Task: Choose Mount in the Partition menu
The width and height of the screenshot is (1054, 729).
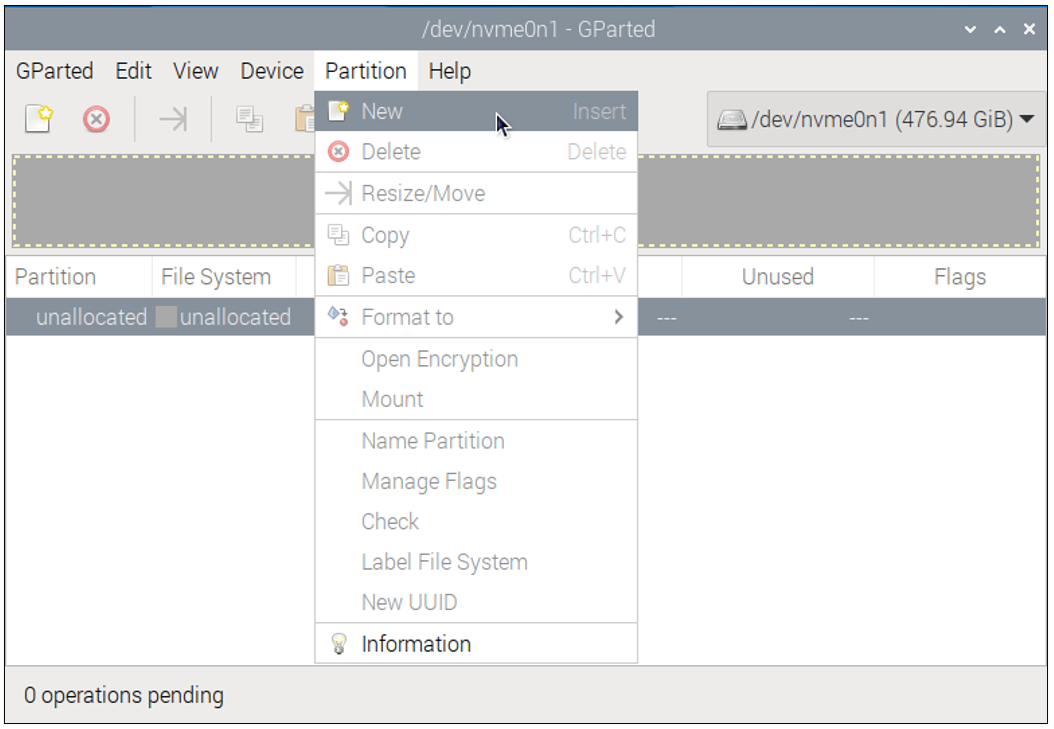Action: (x=476, y=399)
